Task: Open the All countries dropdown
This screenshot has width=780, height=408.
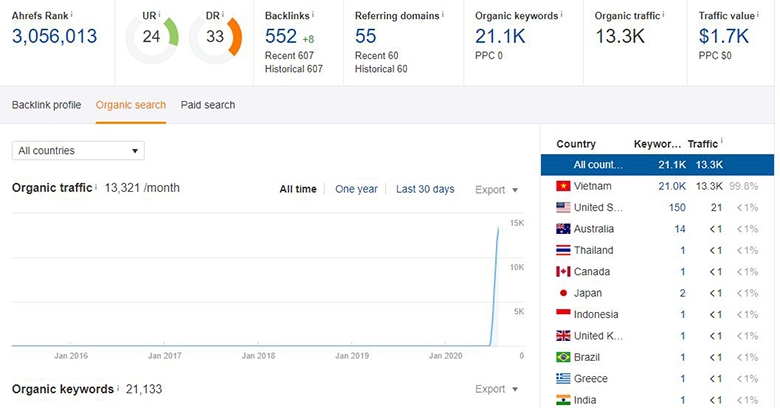Action: [x=78, y=151]
